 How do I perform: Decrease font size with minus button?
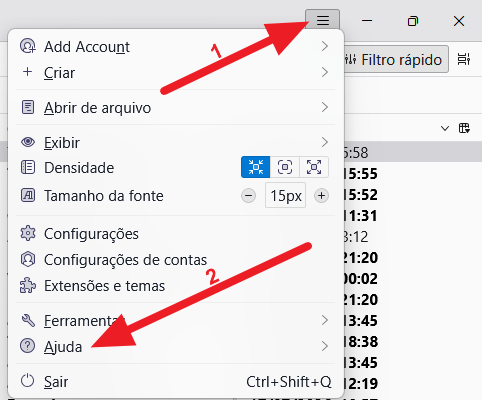click(248, 196)
